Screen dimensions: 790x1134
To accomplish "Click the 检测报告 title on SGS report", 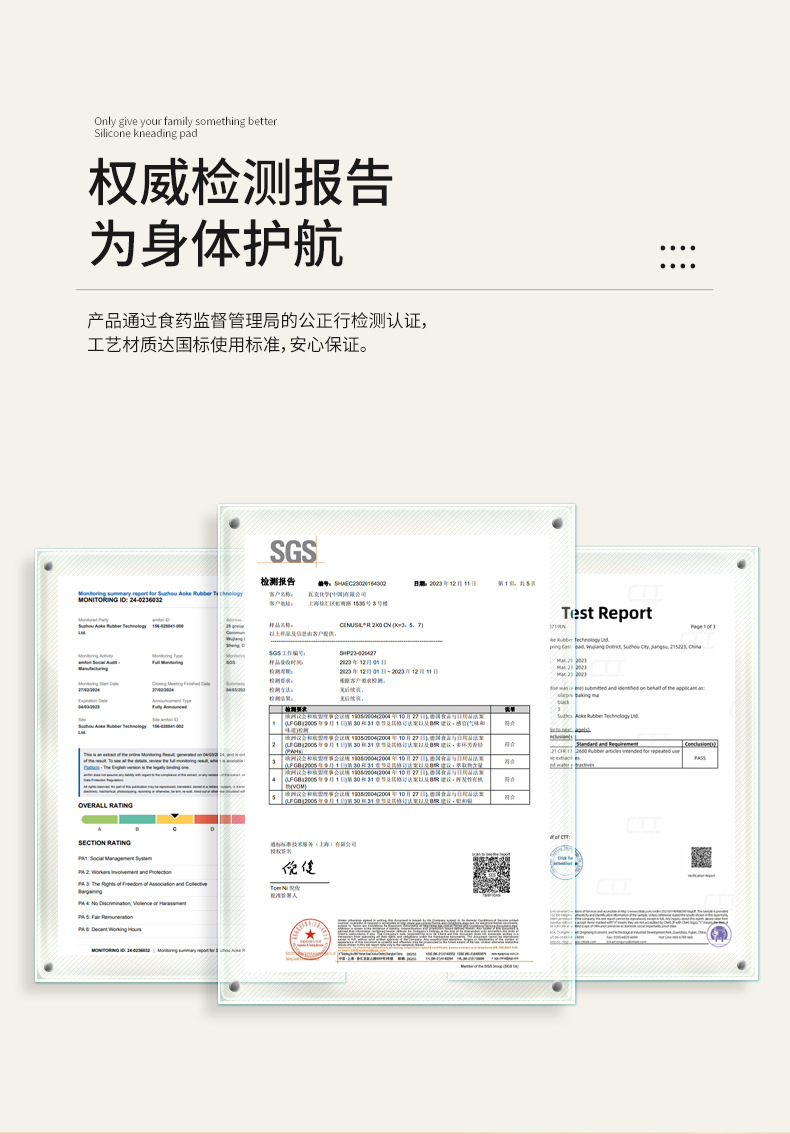I will click(x=278, y=581).
